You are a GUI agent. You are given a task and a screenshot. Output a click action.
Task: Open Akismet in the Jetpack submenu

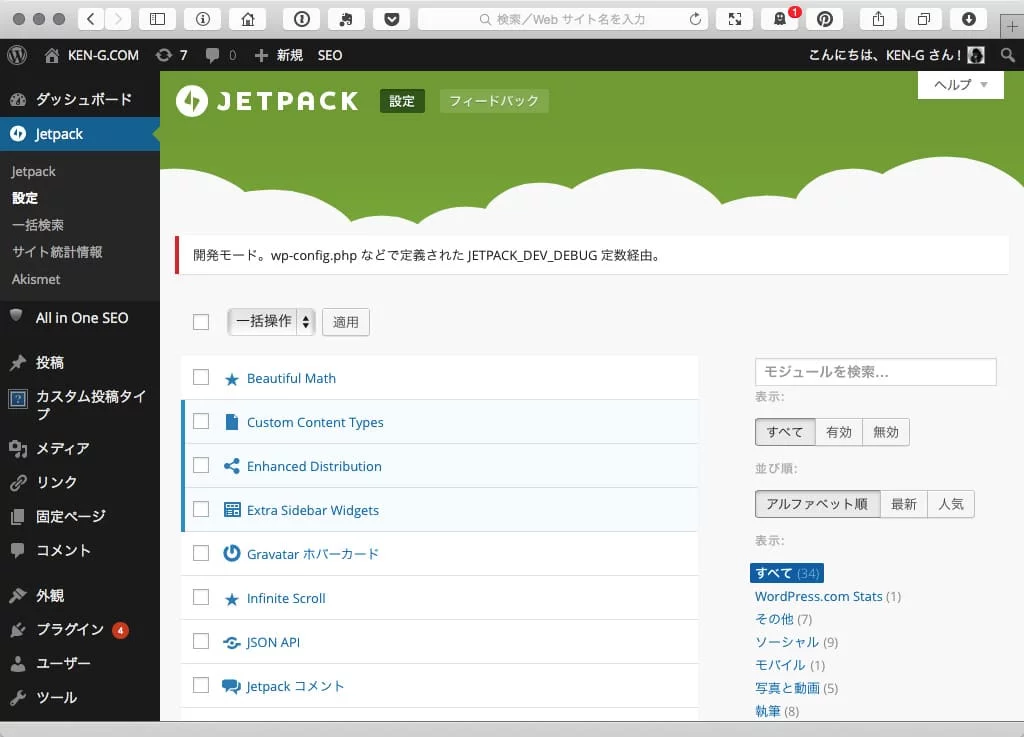click(x=36, y=279)
